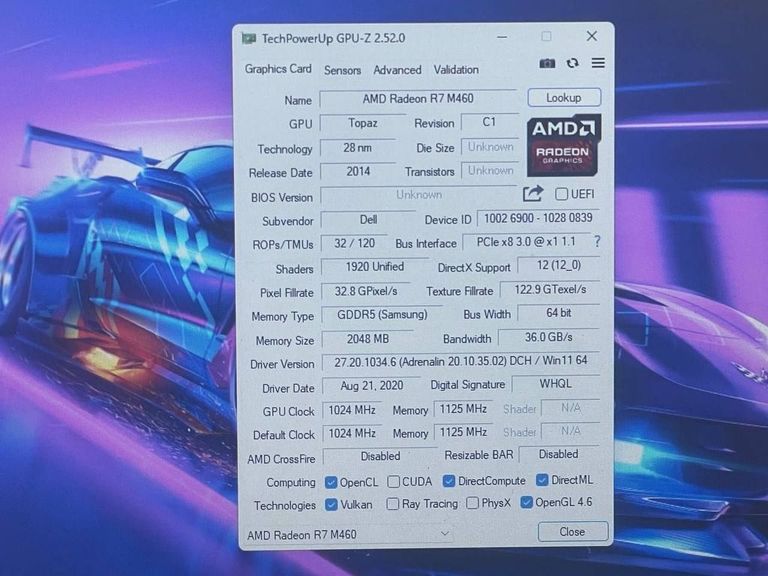Click the Pixel Fillrate 32.8 GPixel/s value
The width and height of the screenshot is (768, 576).
[366, 291]
